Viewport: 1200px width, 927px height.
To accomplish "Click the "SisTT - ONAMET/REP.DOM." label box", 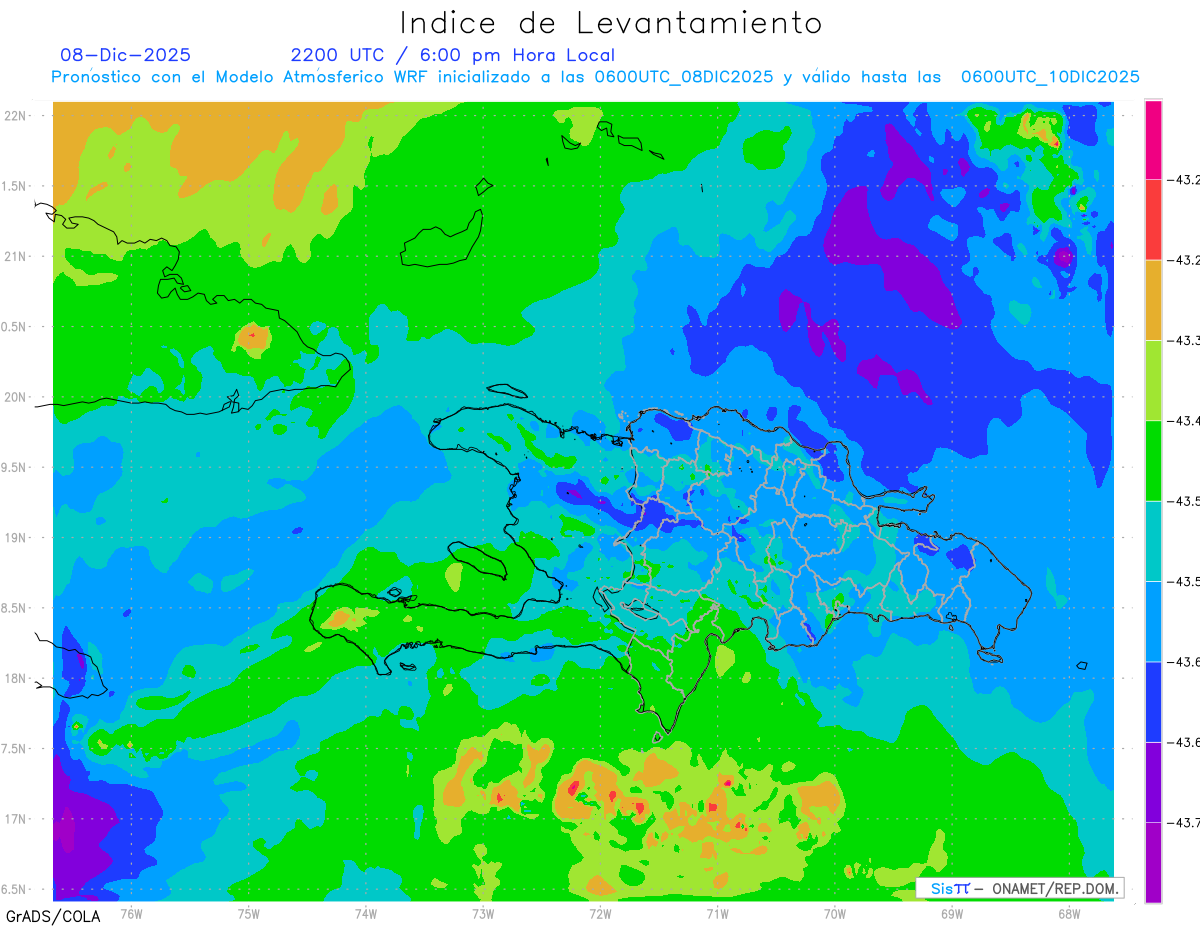I will (x=1020, y=888).
